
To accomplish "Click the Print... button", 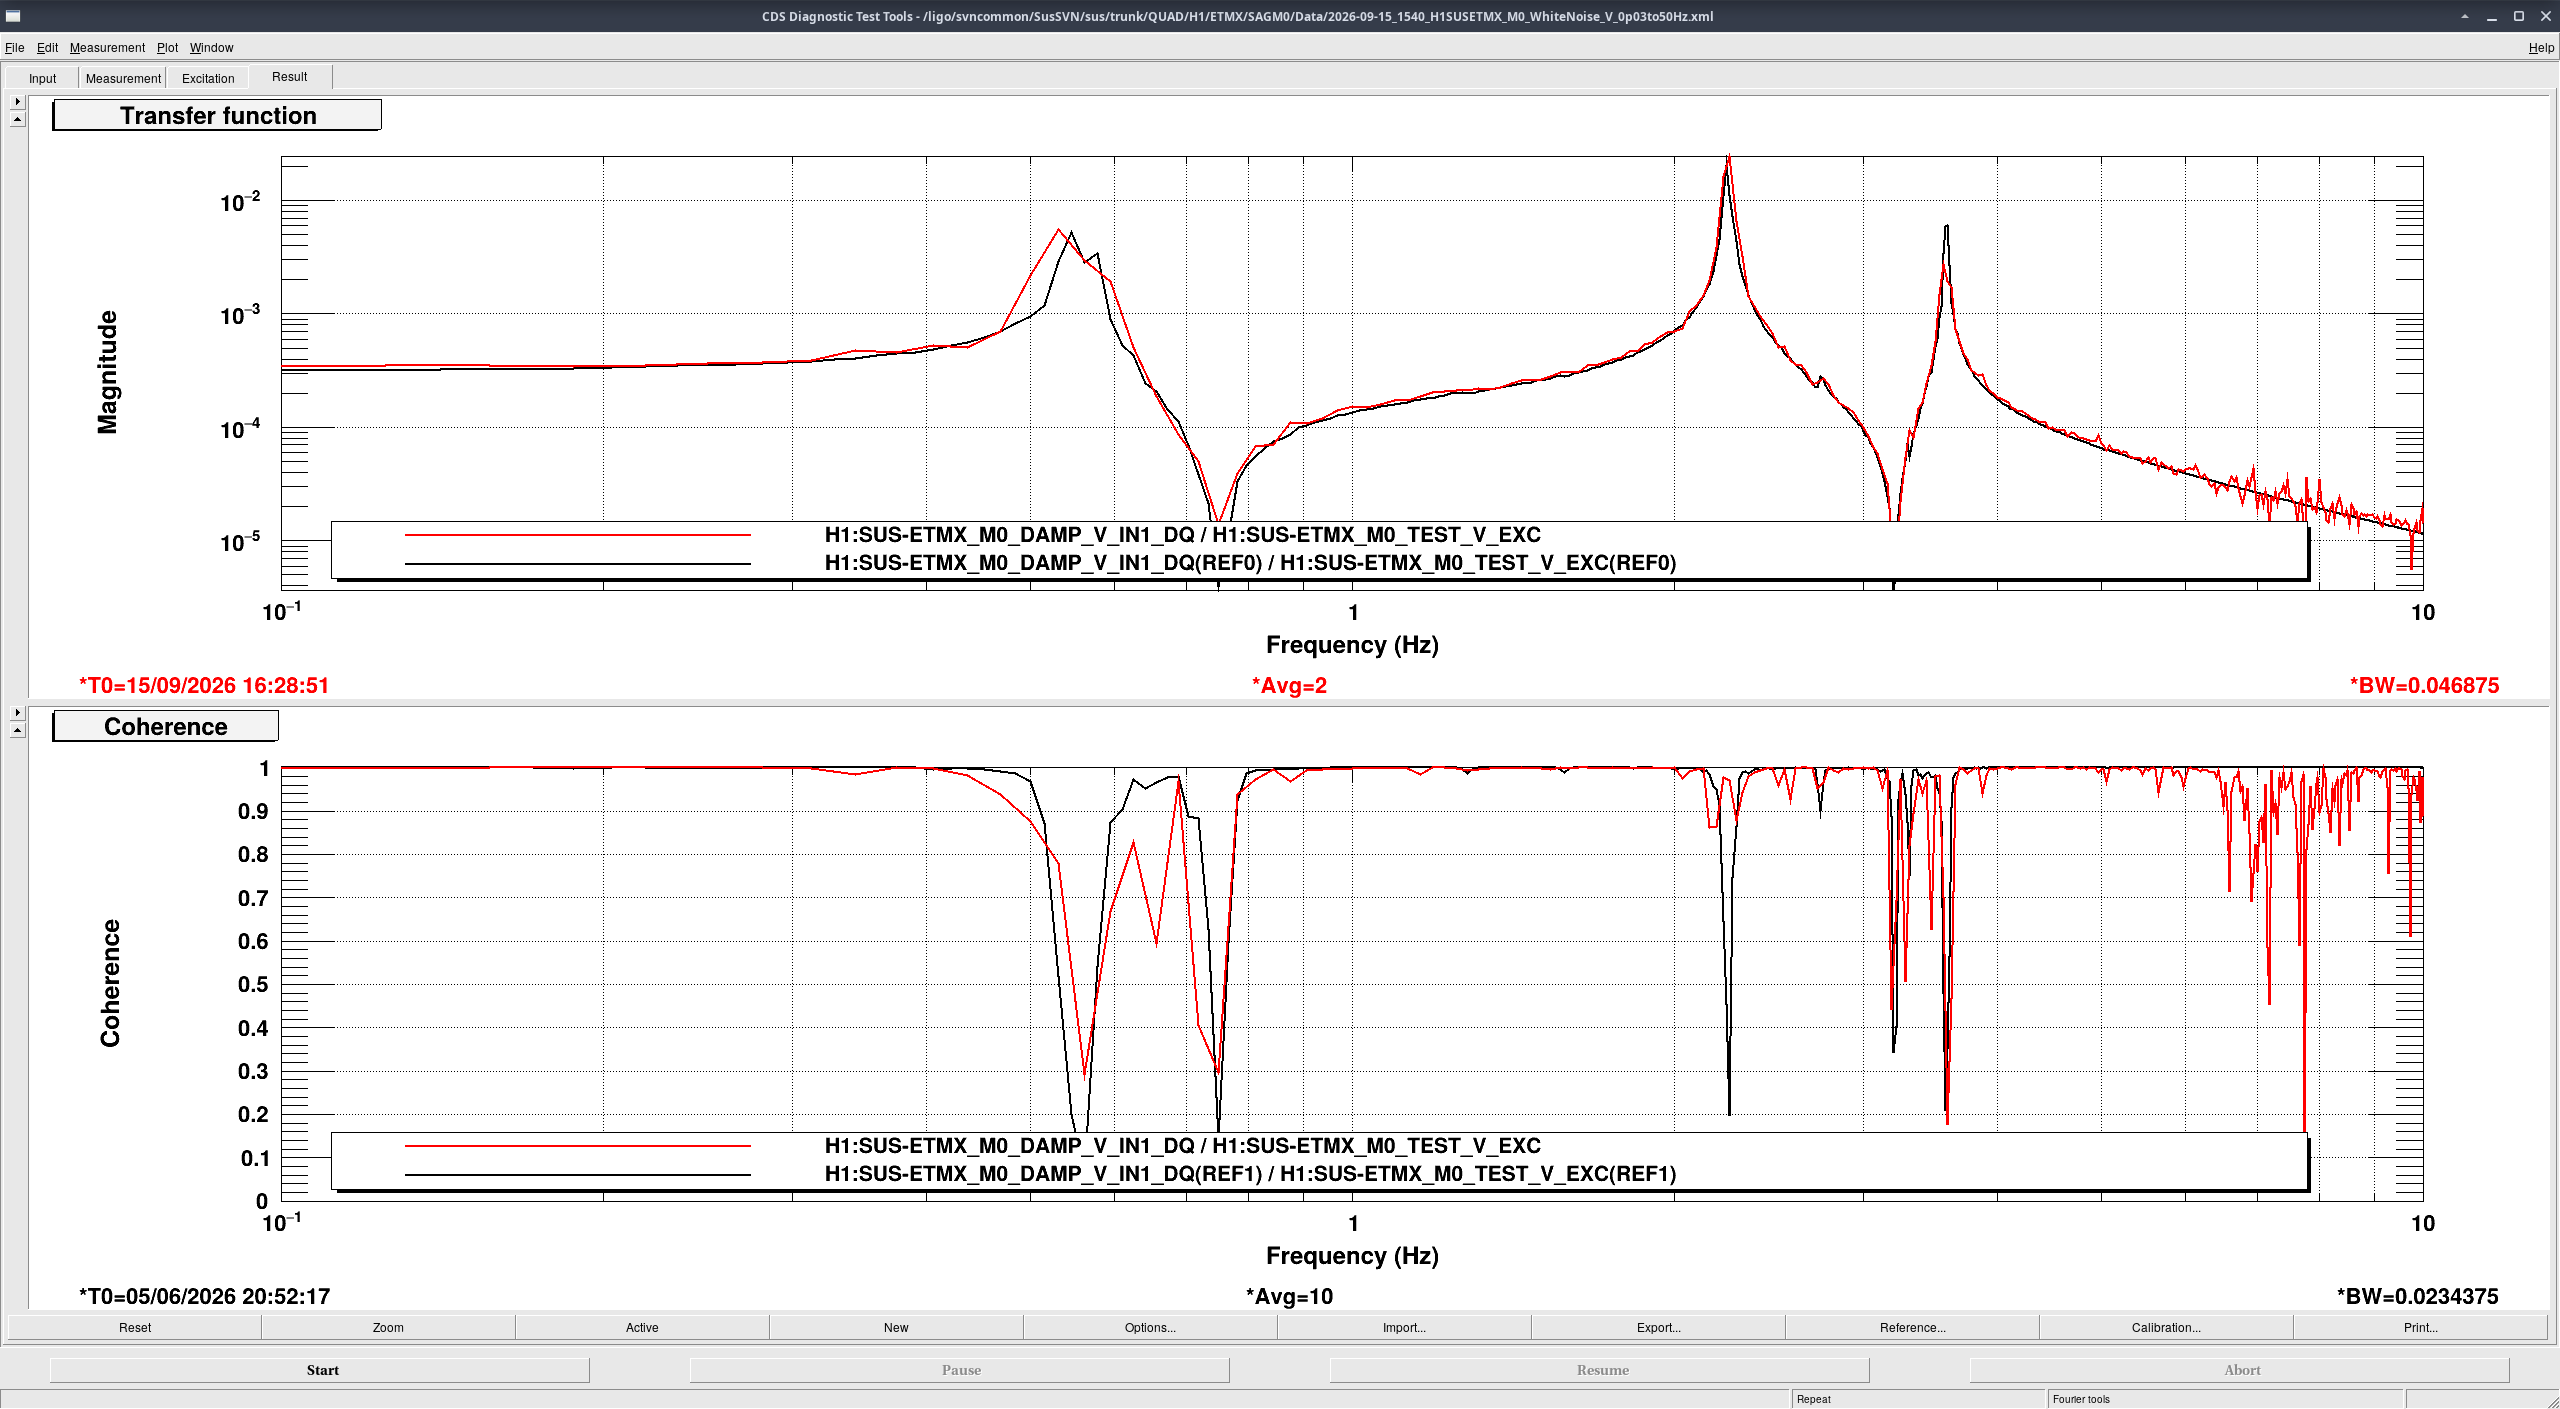I will coord(2420,1327).
